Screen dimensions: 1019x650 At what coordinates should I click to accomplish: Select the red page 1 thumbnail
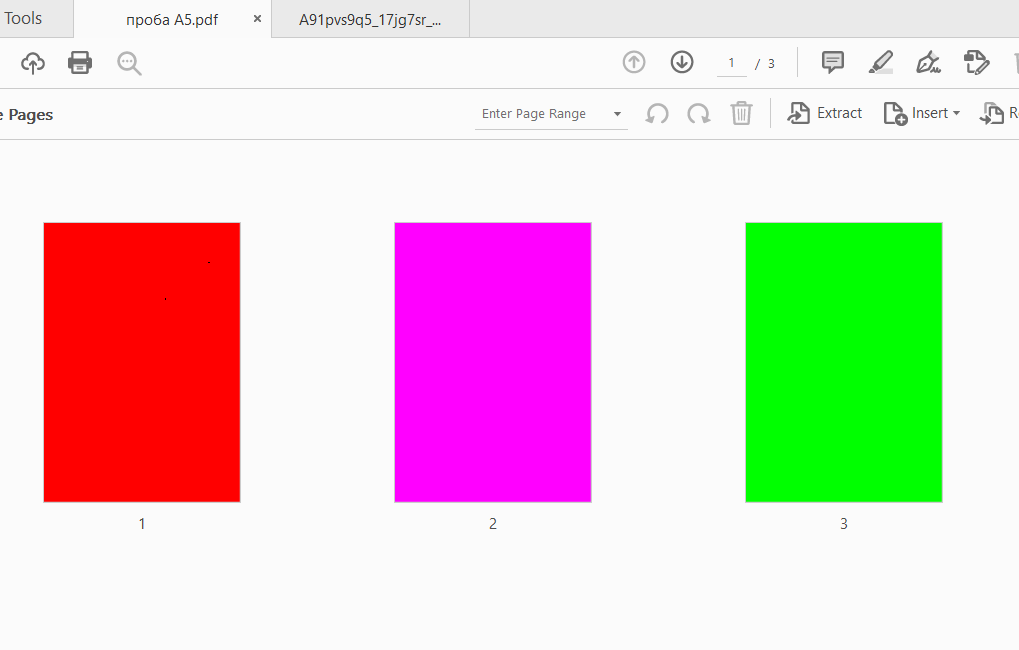click(142, 362)
